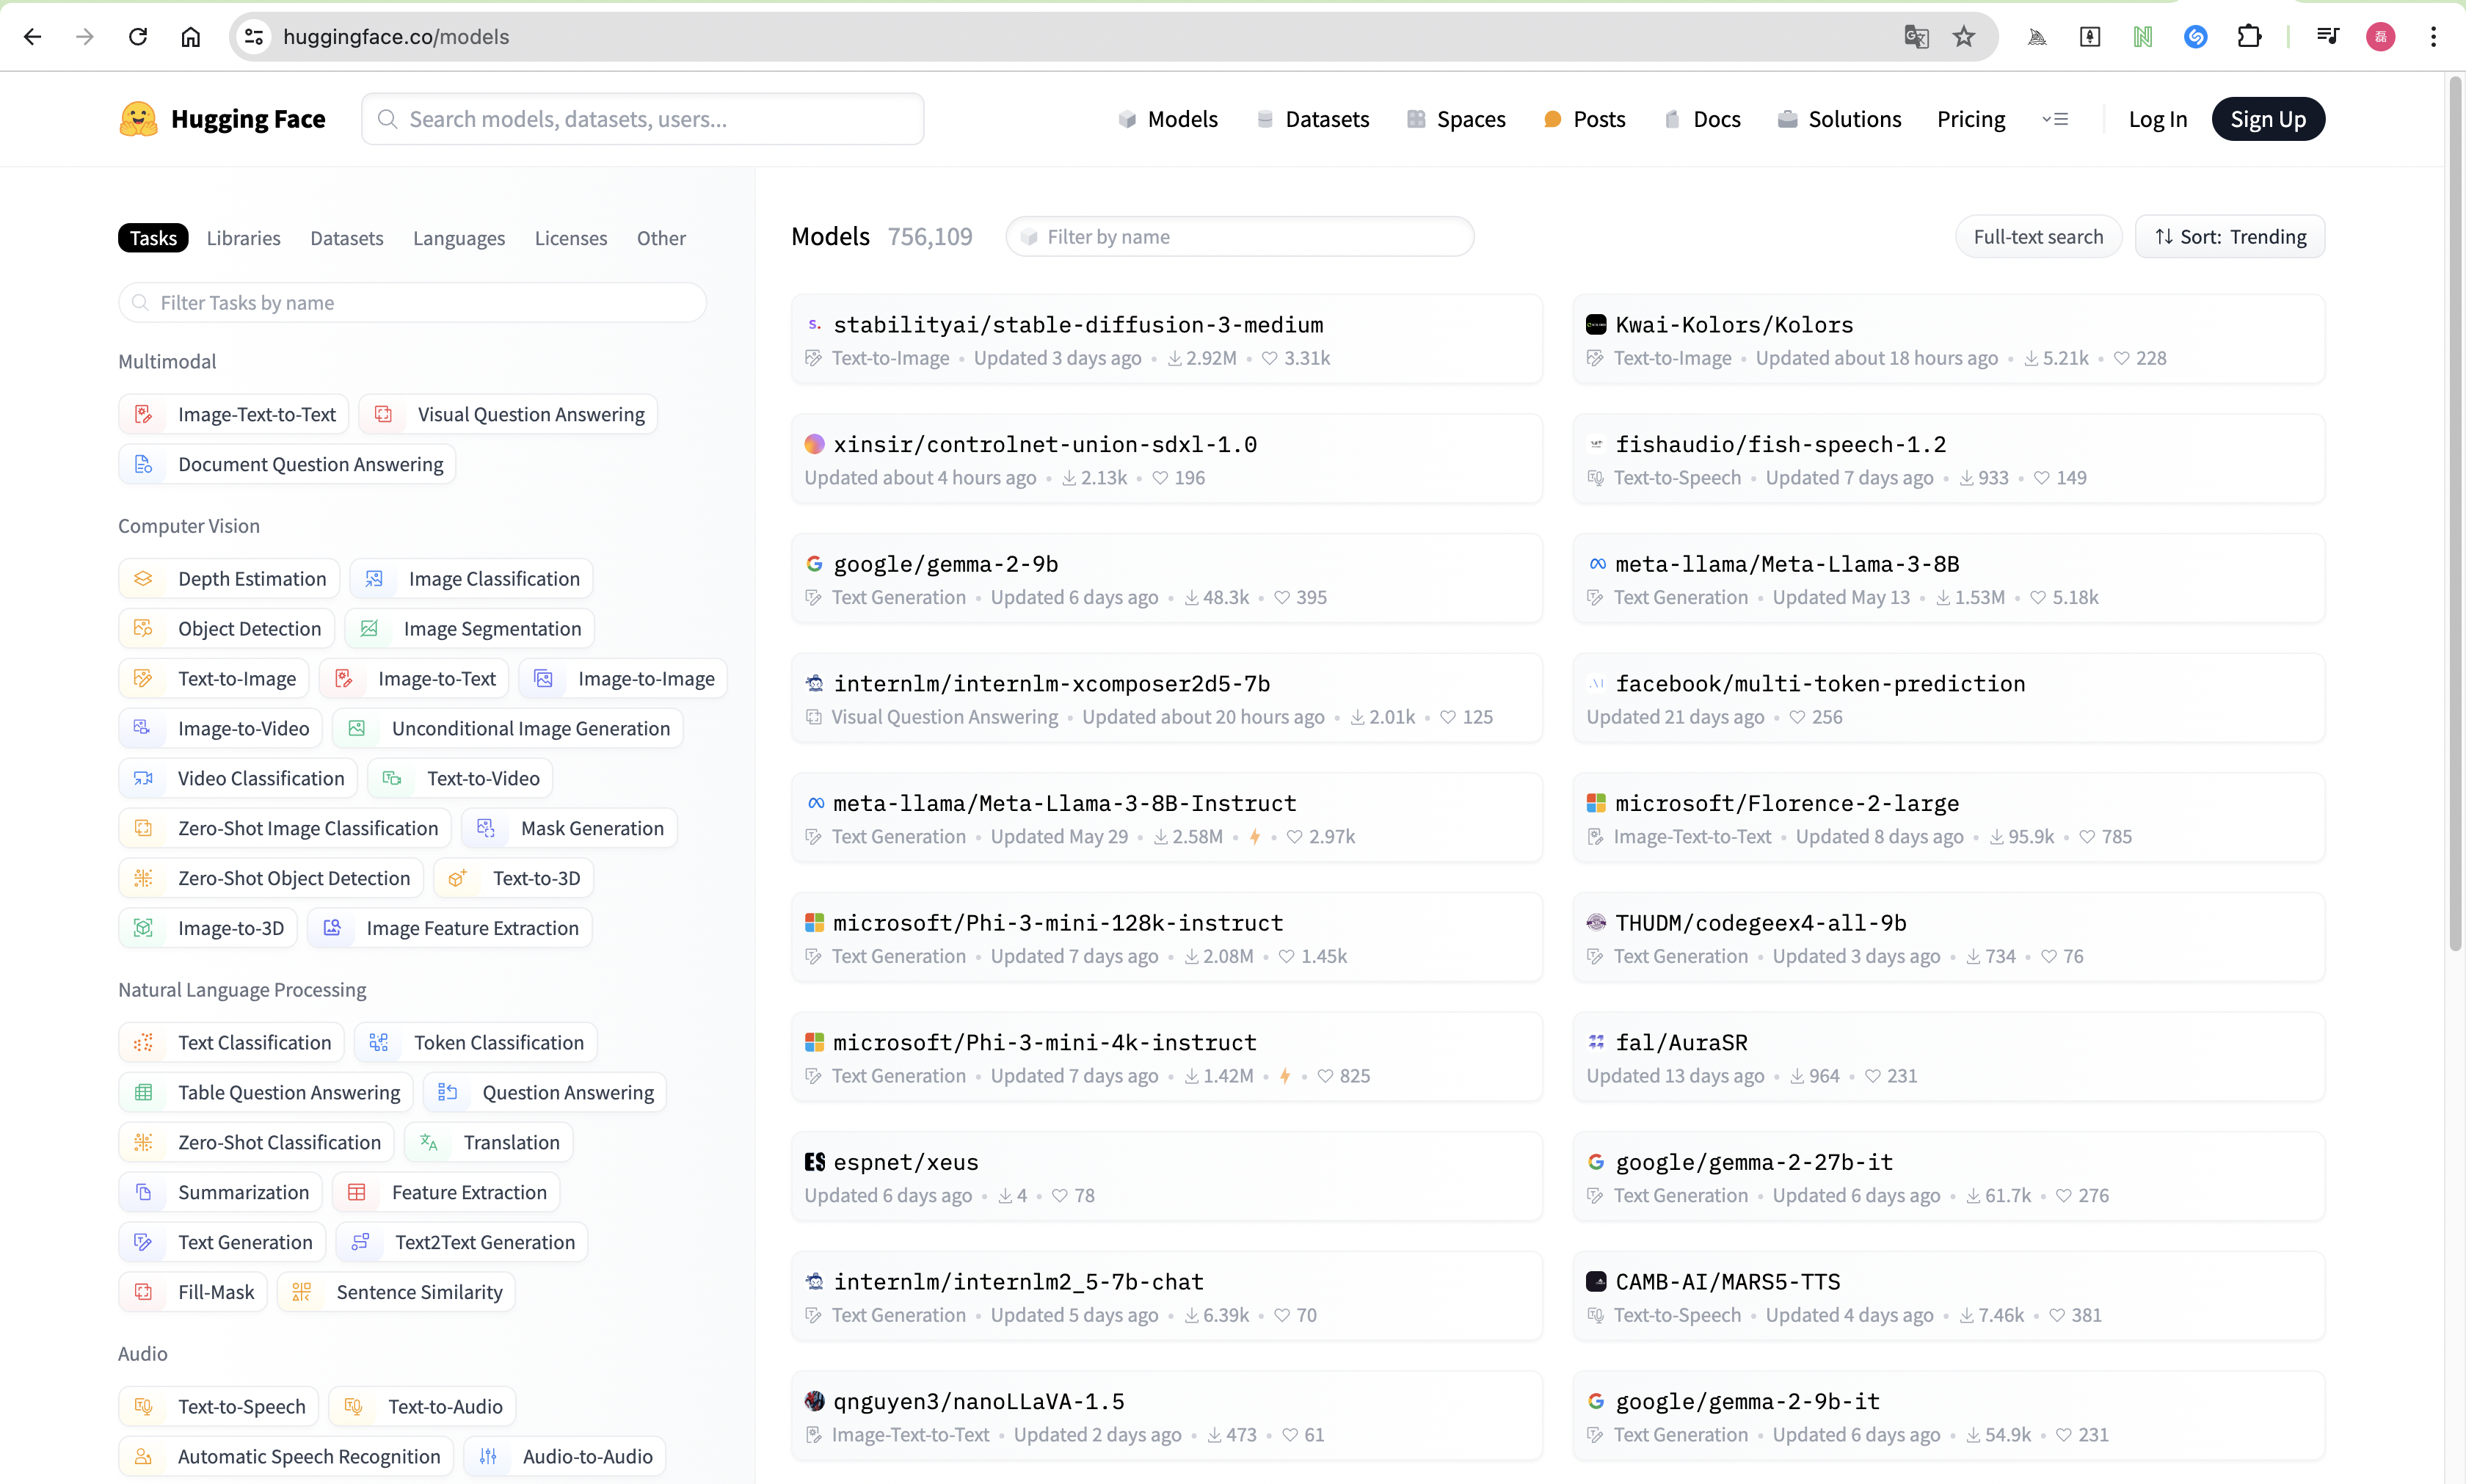The height and width of the screenshot is (1484, 2466).
Task: Click the internlm avatar beside internlm2_5-7b-chat
Action: (x=814, y=1282)
